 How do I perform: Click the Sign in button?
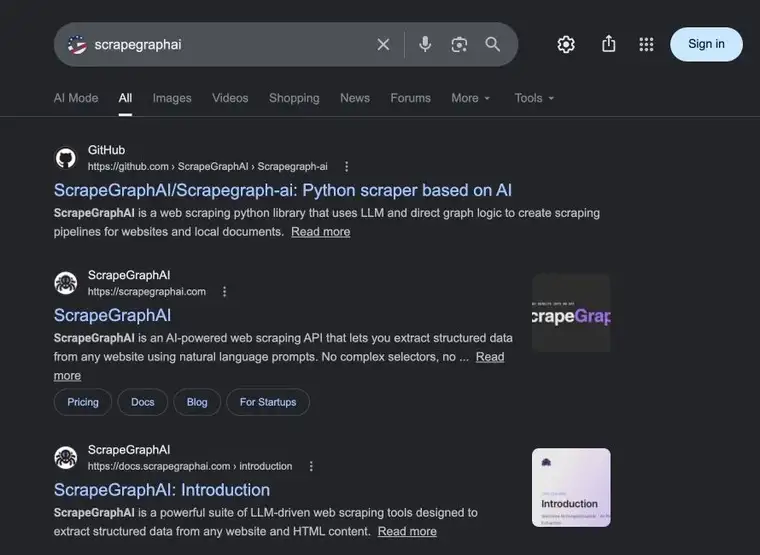coord(706,44)
